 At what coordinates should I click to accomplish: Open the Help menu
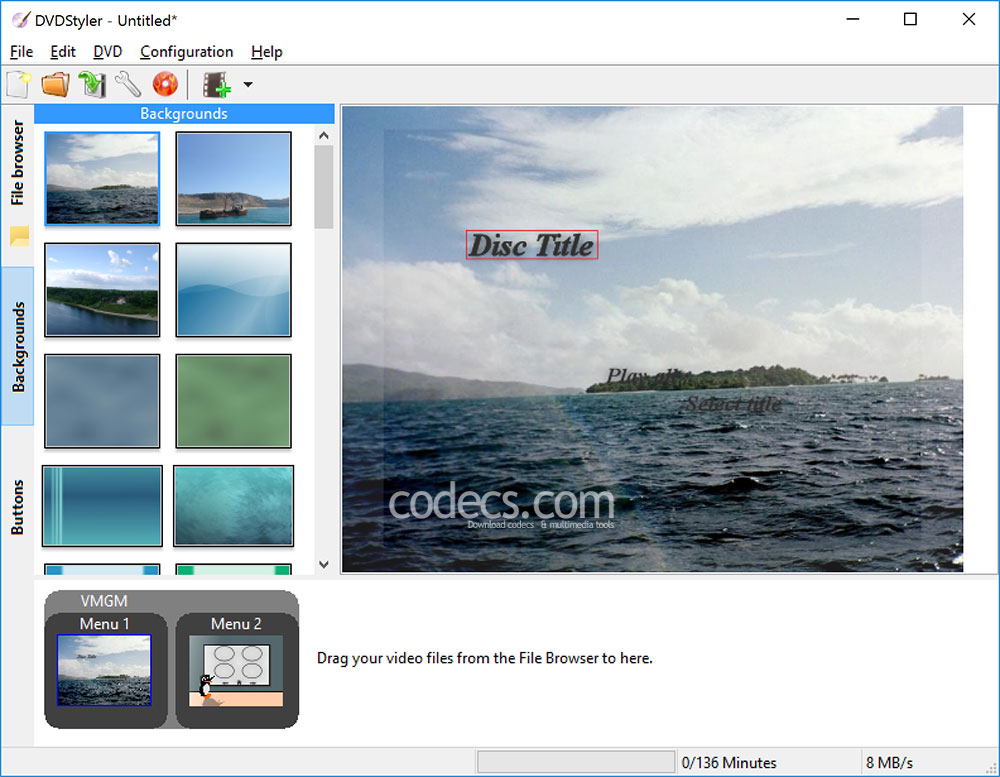(x=267, y=52)
